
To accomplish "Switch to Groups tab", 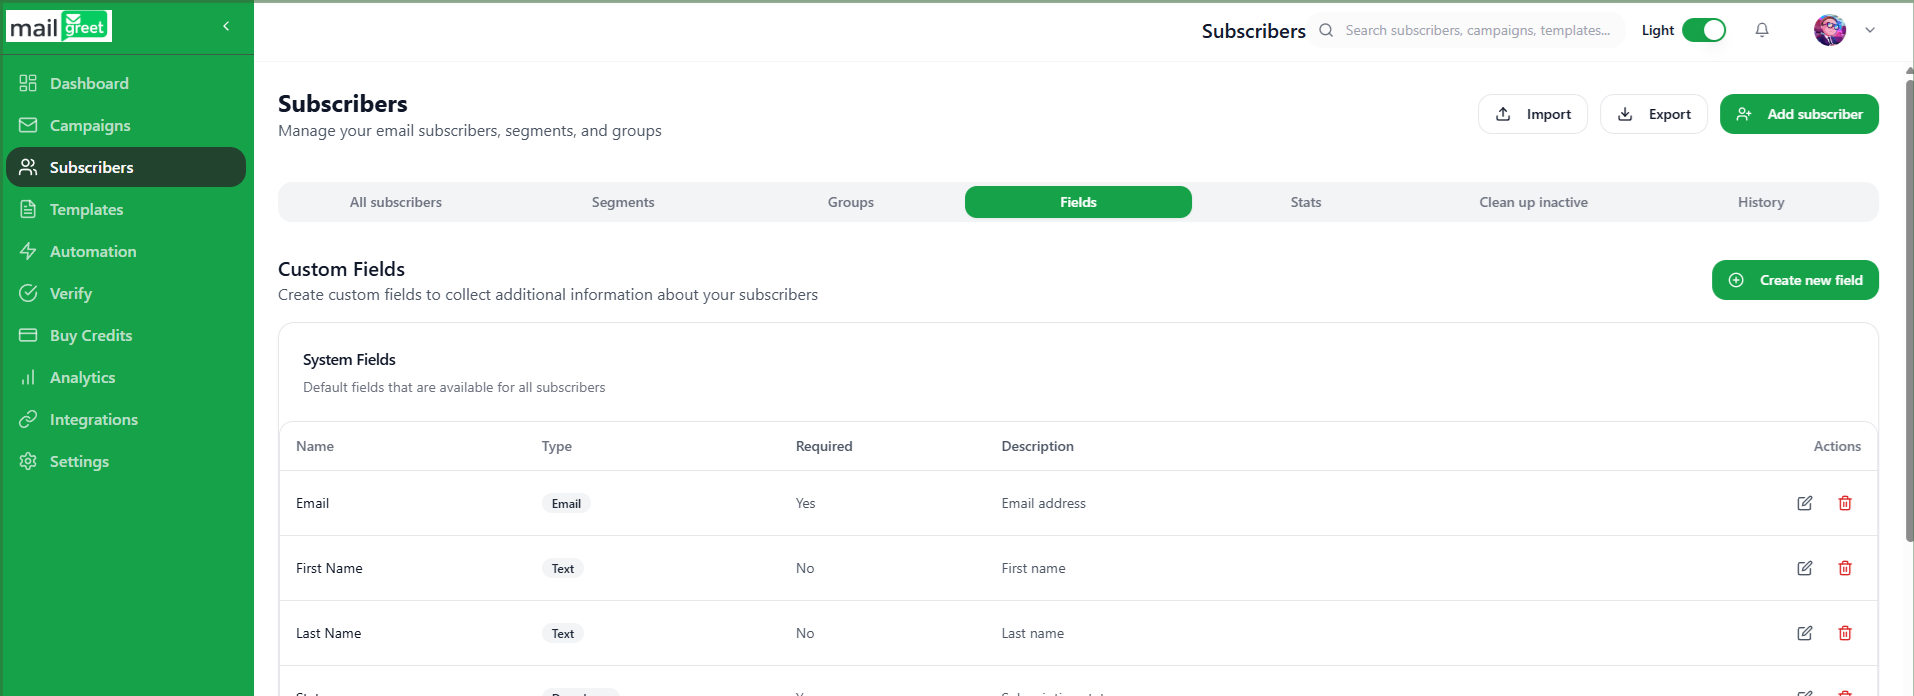I will [851, 202].
